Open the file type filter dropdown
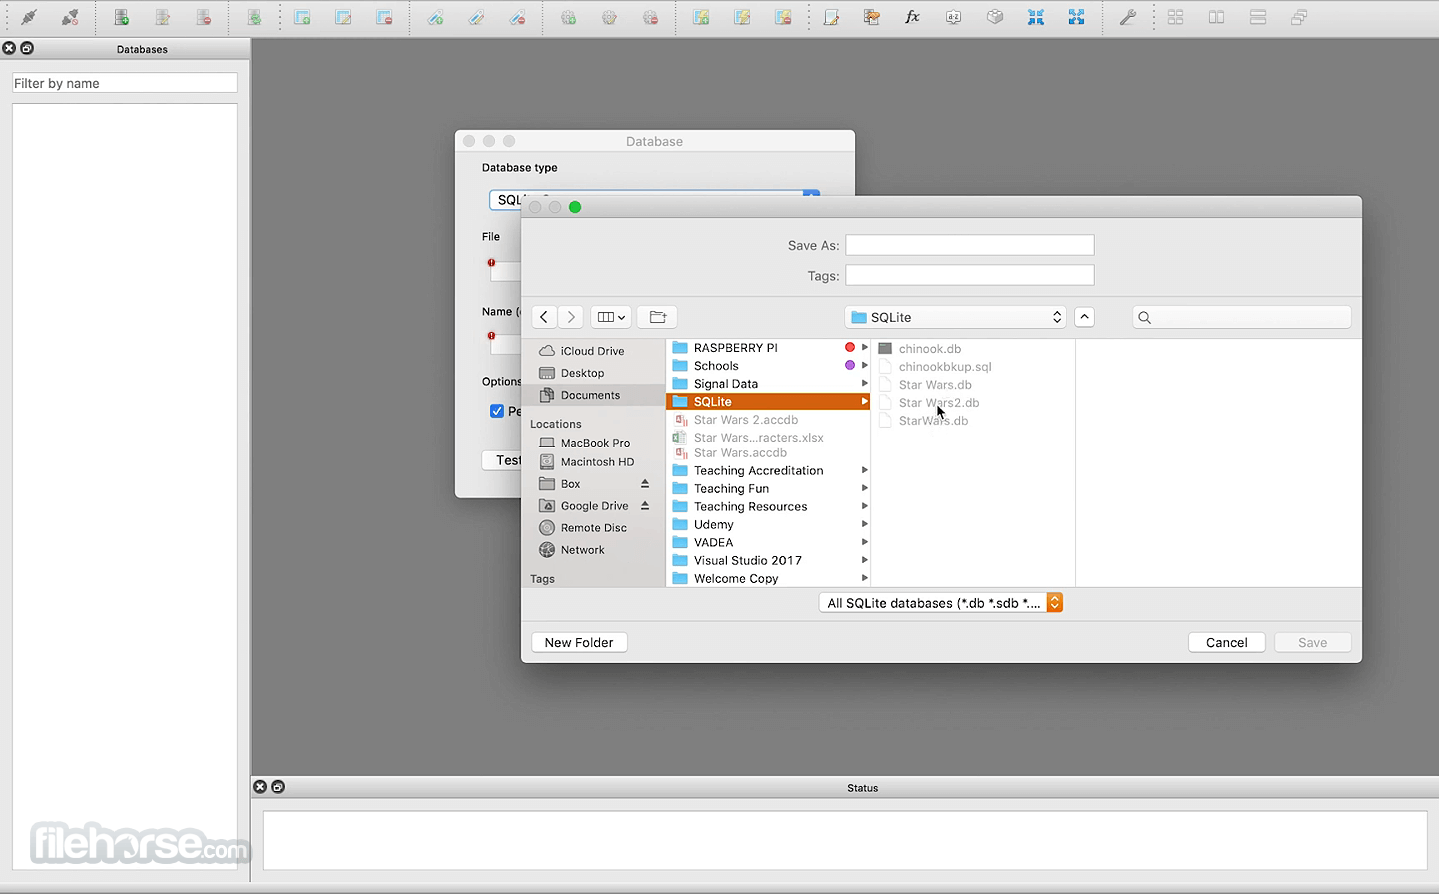Image resolution: width=1439 pixels, height=894 pixels. [x=940, y=603]
